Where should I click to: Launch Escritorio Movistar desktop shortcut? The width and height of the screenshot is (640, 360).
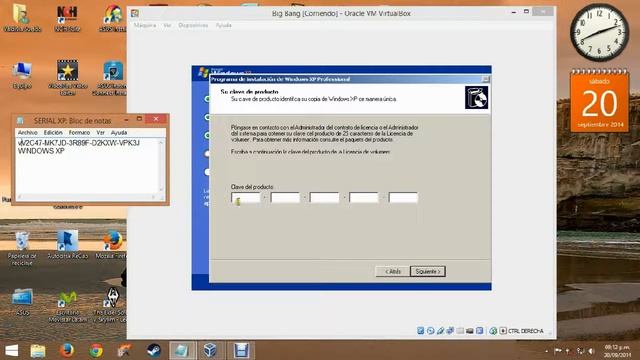click(x=67, y=306)
